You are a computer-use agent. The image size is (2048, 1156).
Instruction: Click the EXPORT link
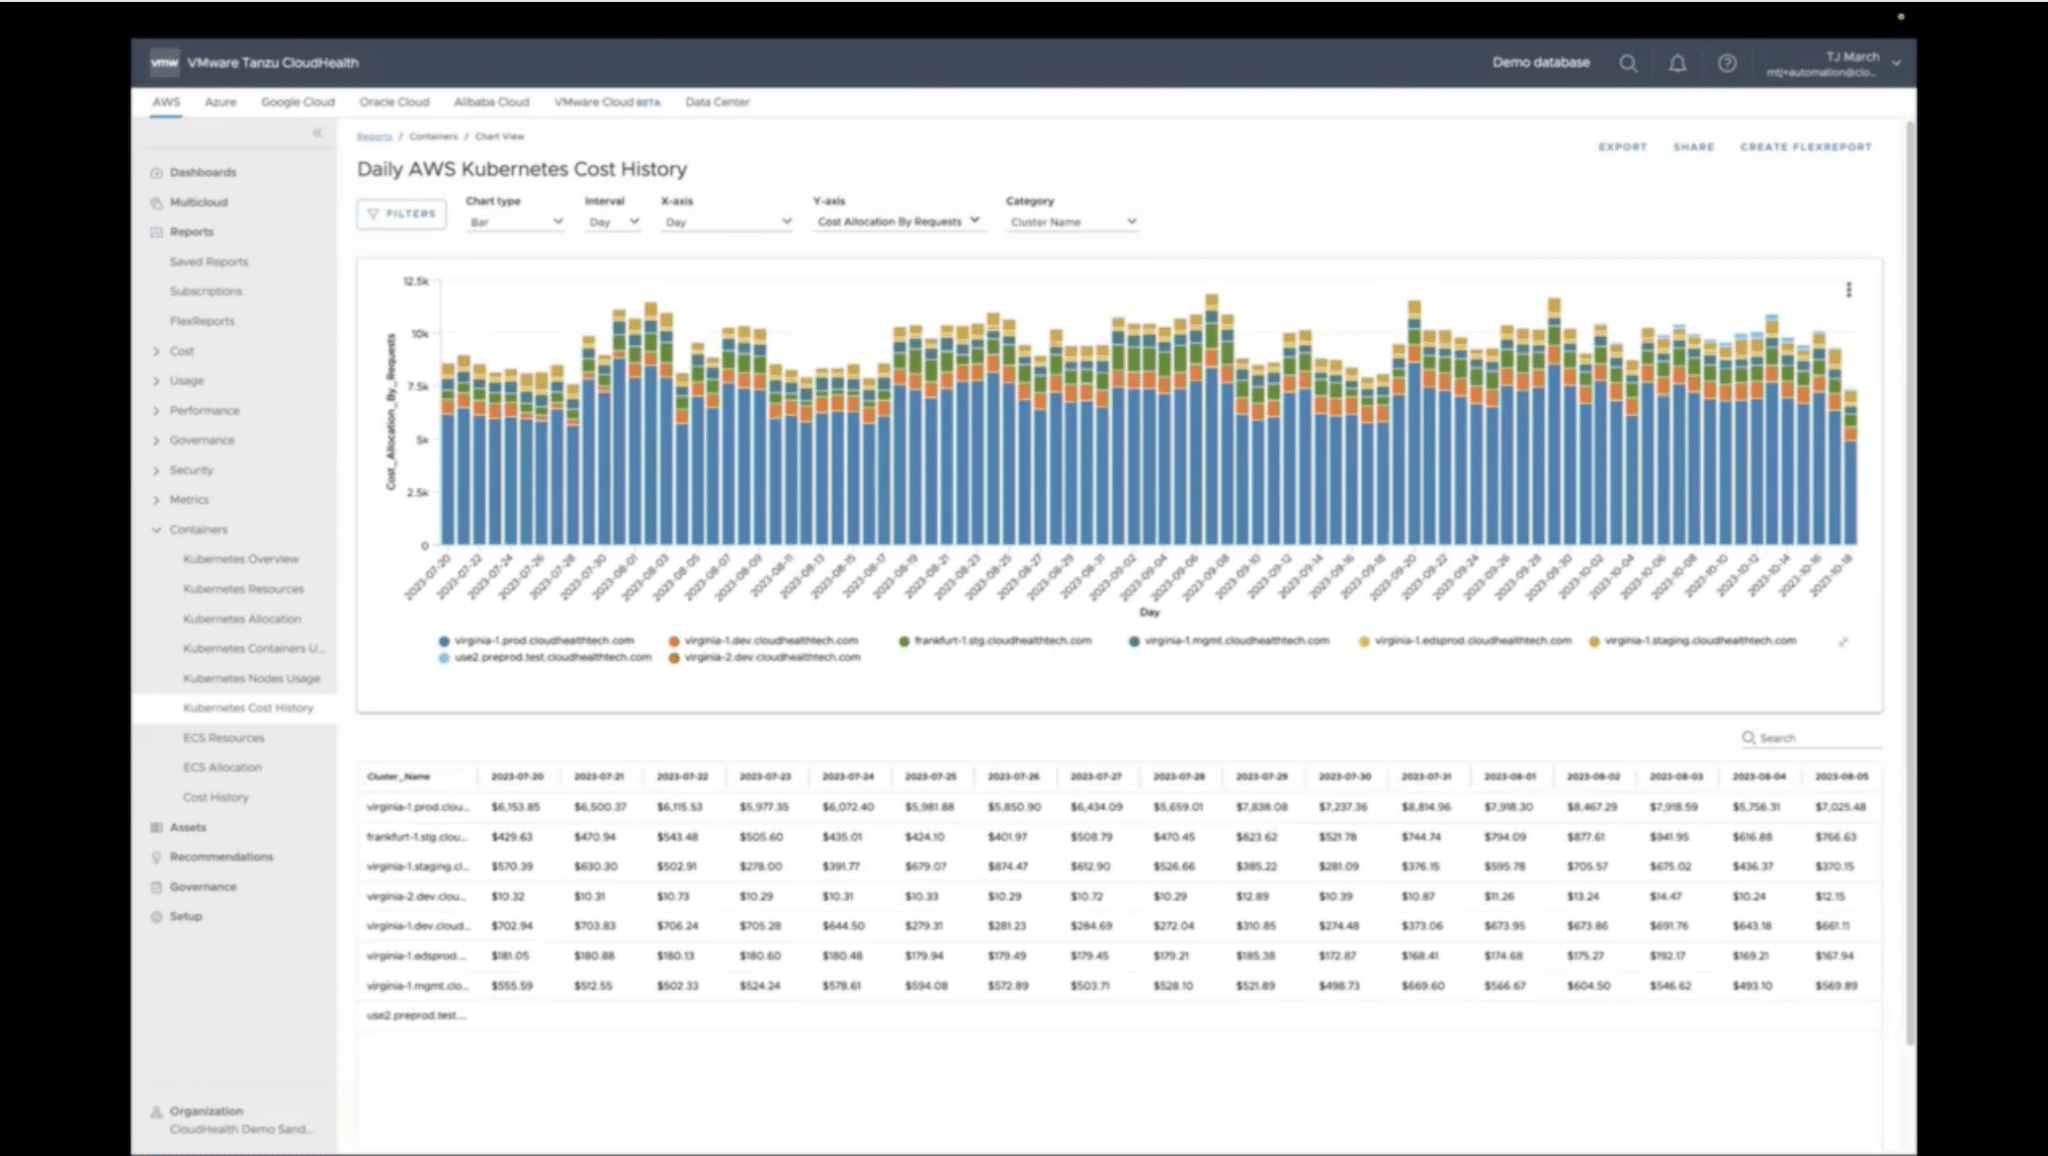[x=1622, y=147]
